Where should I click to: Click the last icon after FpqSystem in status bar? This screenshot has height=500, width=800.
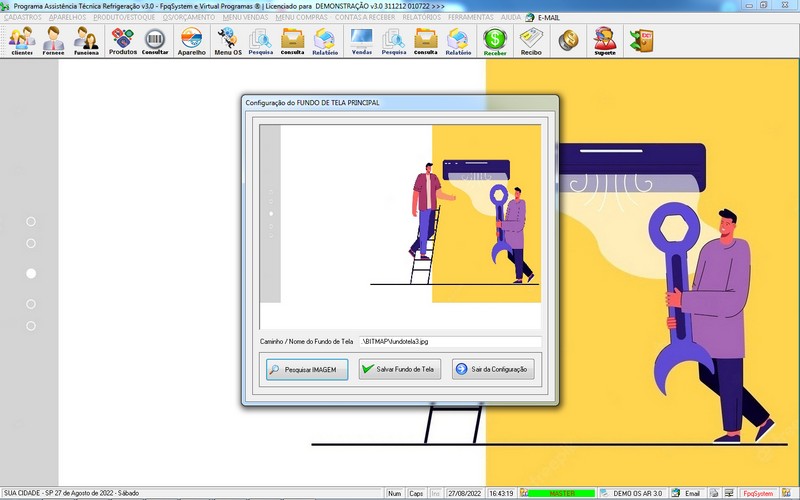tap(786, 493)
